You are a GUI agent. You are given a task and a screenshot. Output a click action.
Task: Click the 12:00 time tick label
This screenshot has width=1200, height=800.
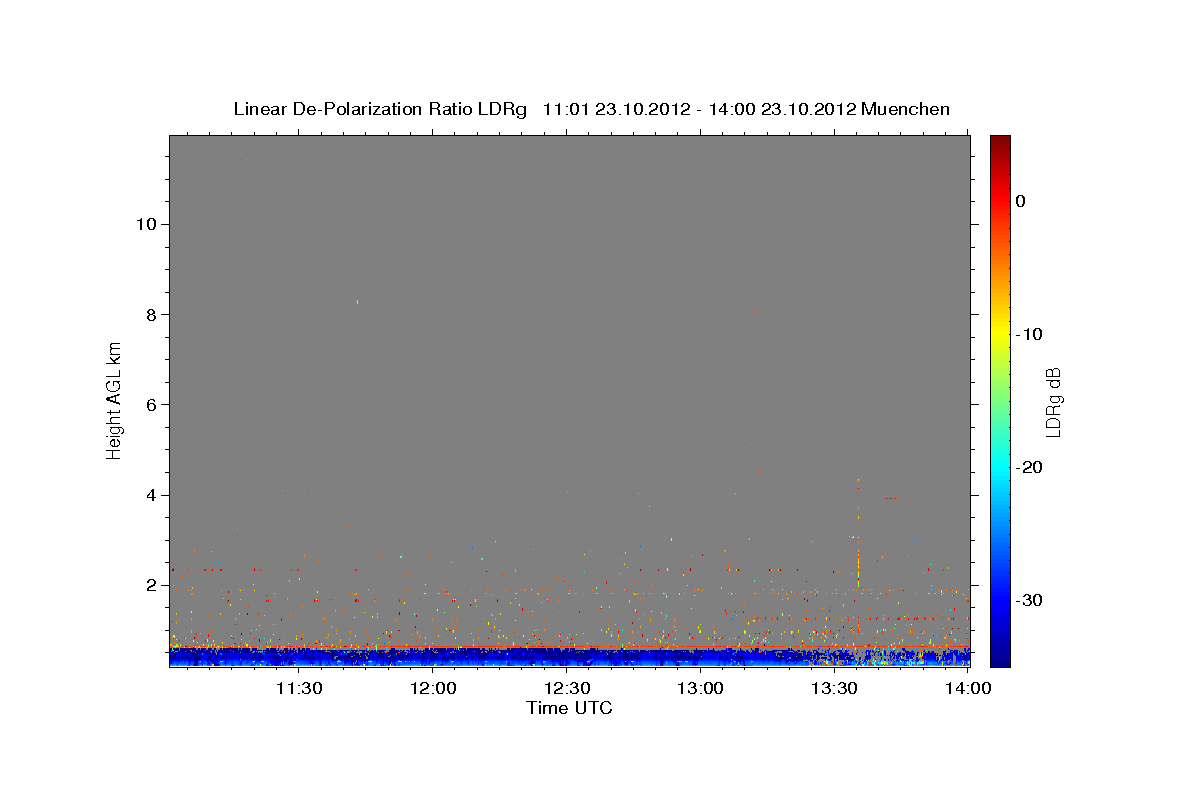tap(433, 688)
